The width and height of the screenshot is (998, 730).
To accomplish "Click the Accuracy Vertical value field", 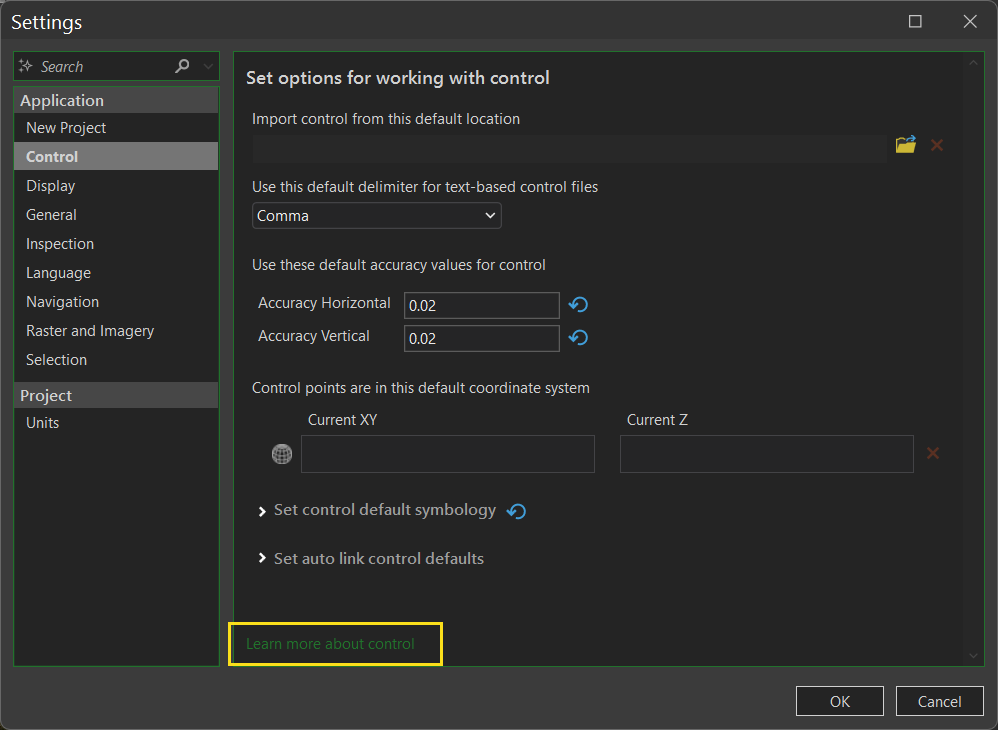I will click(482, 339).
